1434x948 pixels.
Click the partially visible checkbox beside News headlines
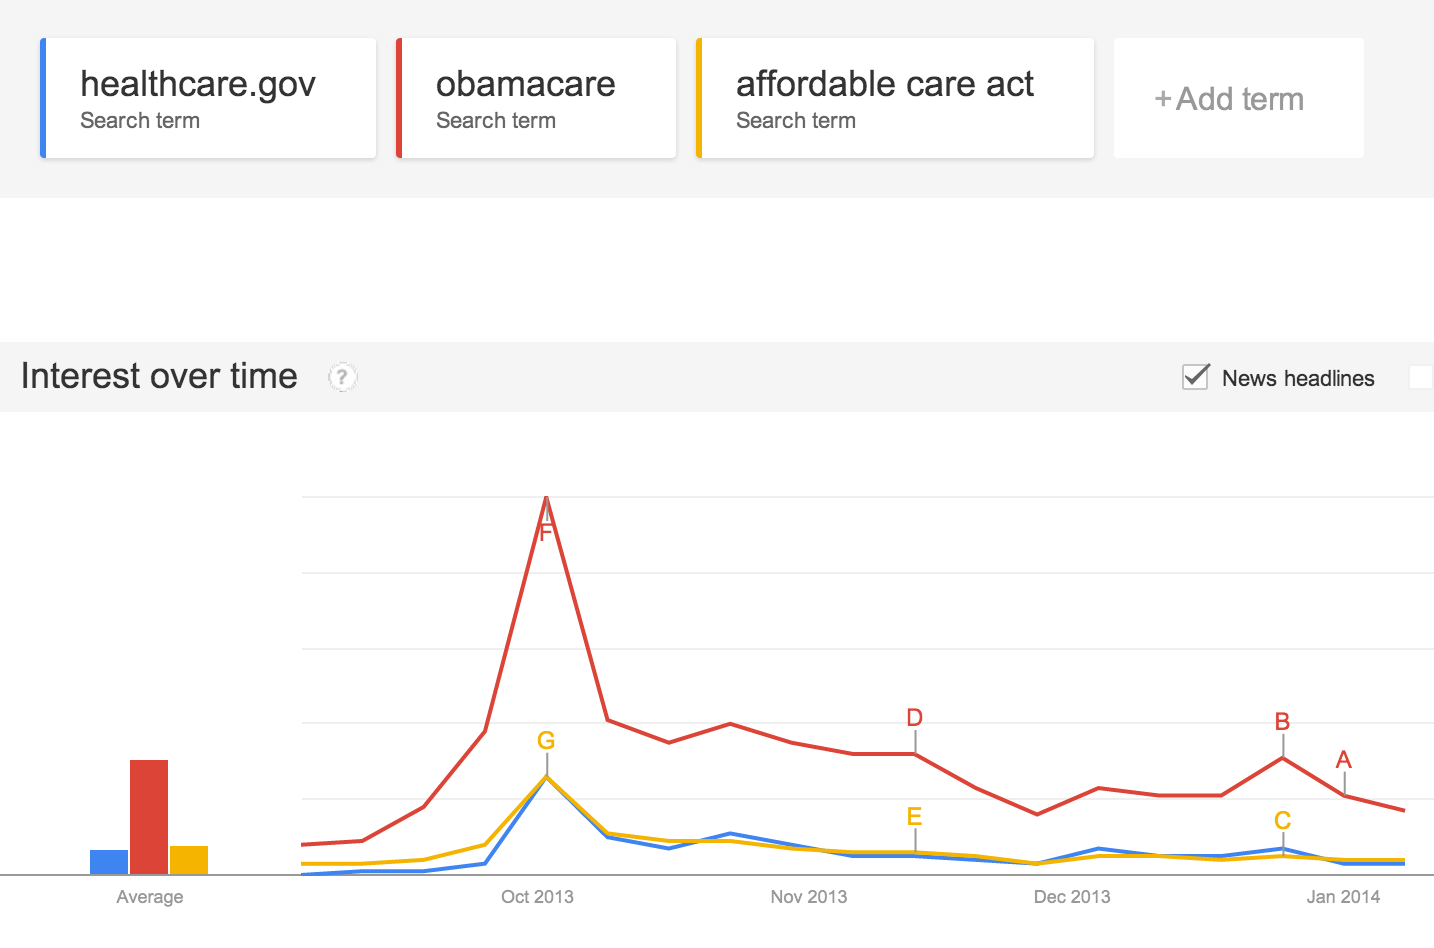click(x=1421, y=377)
